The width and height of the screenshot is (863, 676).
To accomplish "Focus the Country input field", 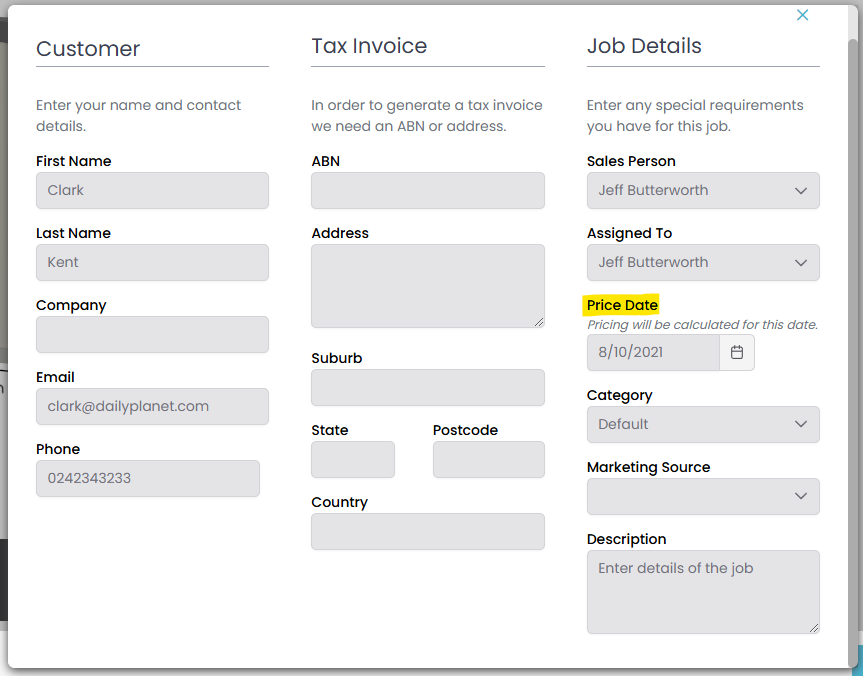I will point(428,531).
